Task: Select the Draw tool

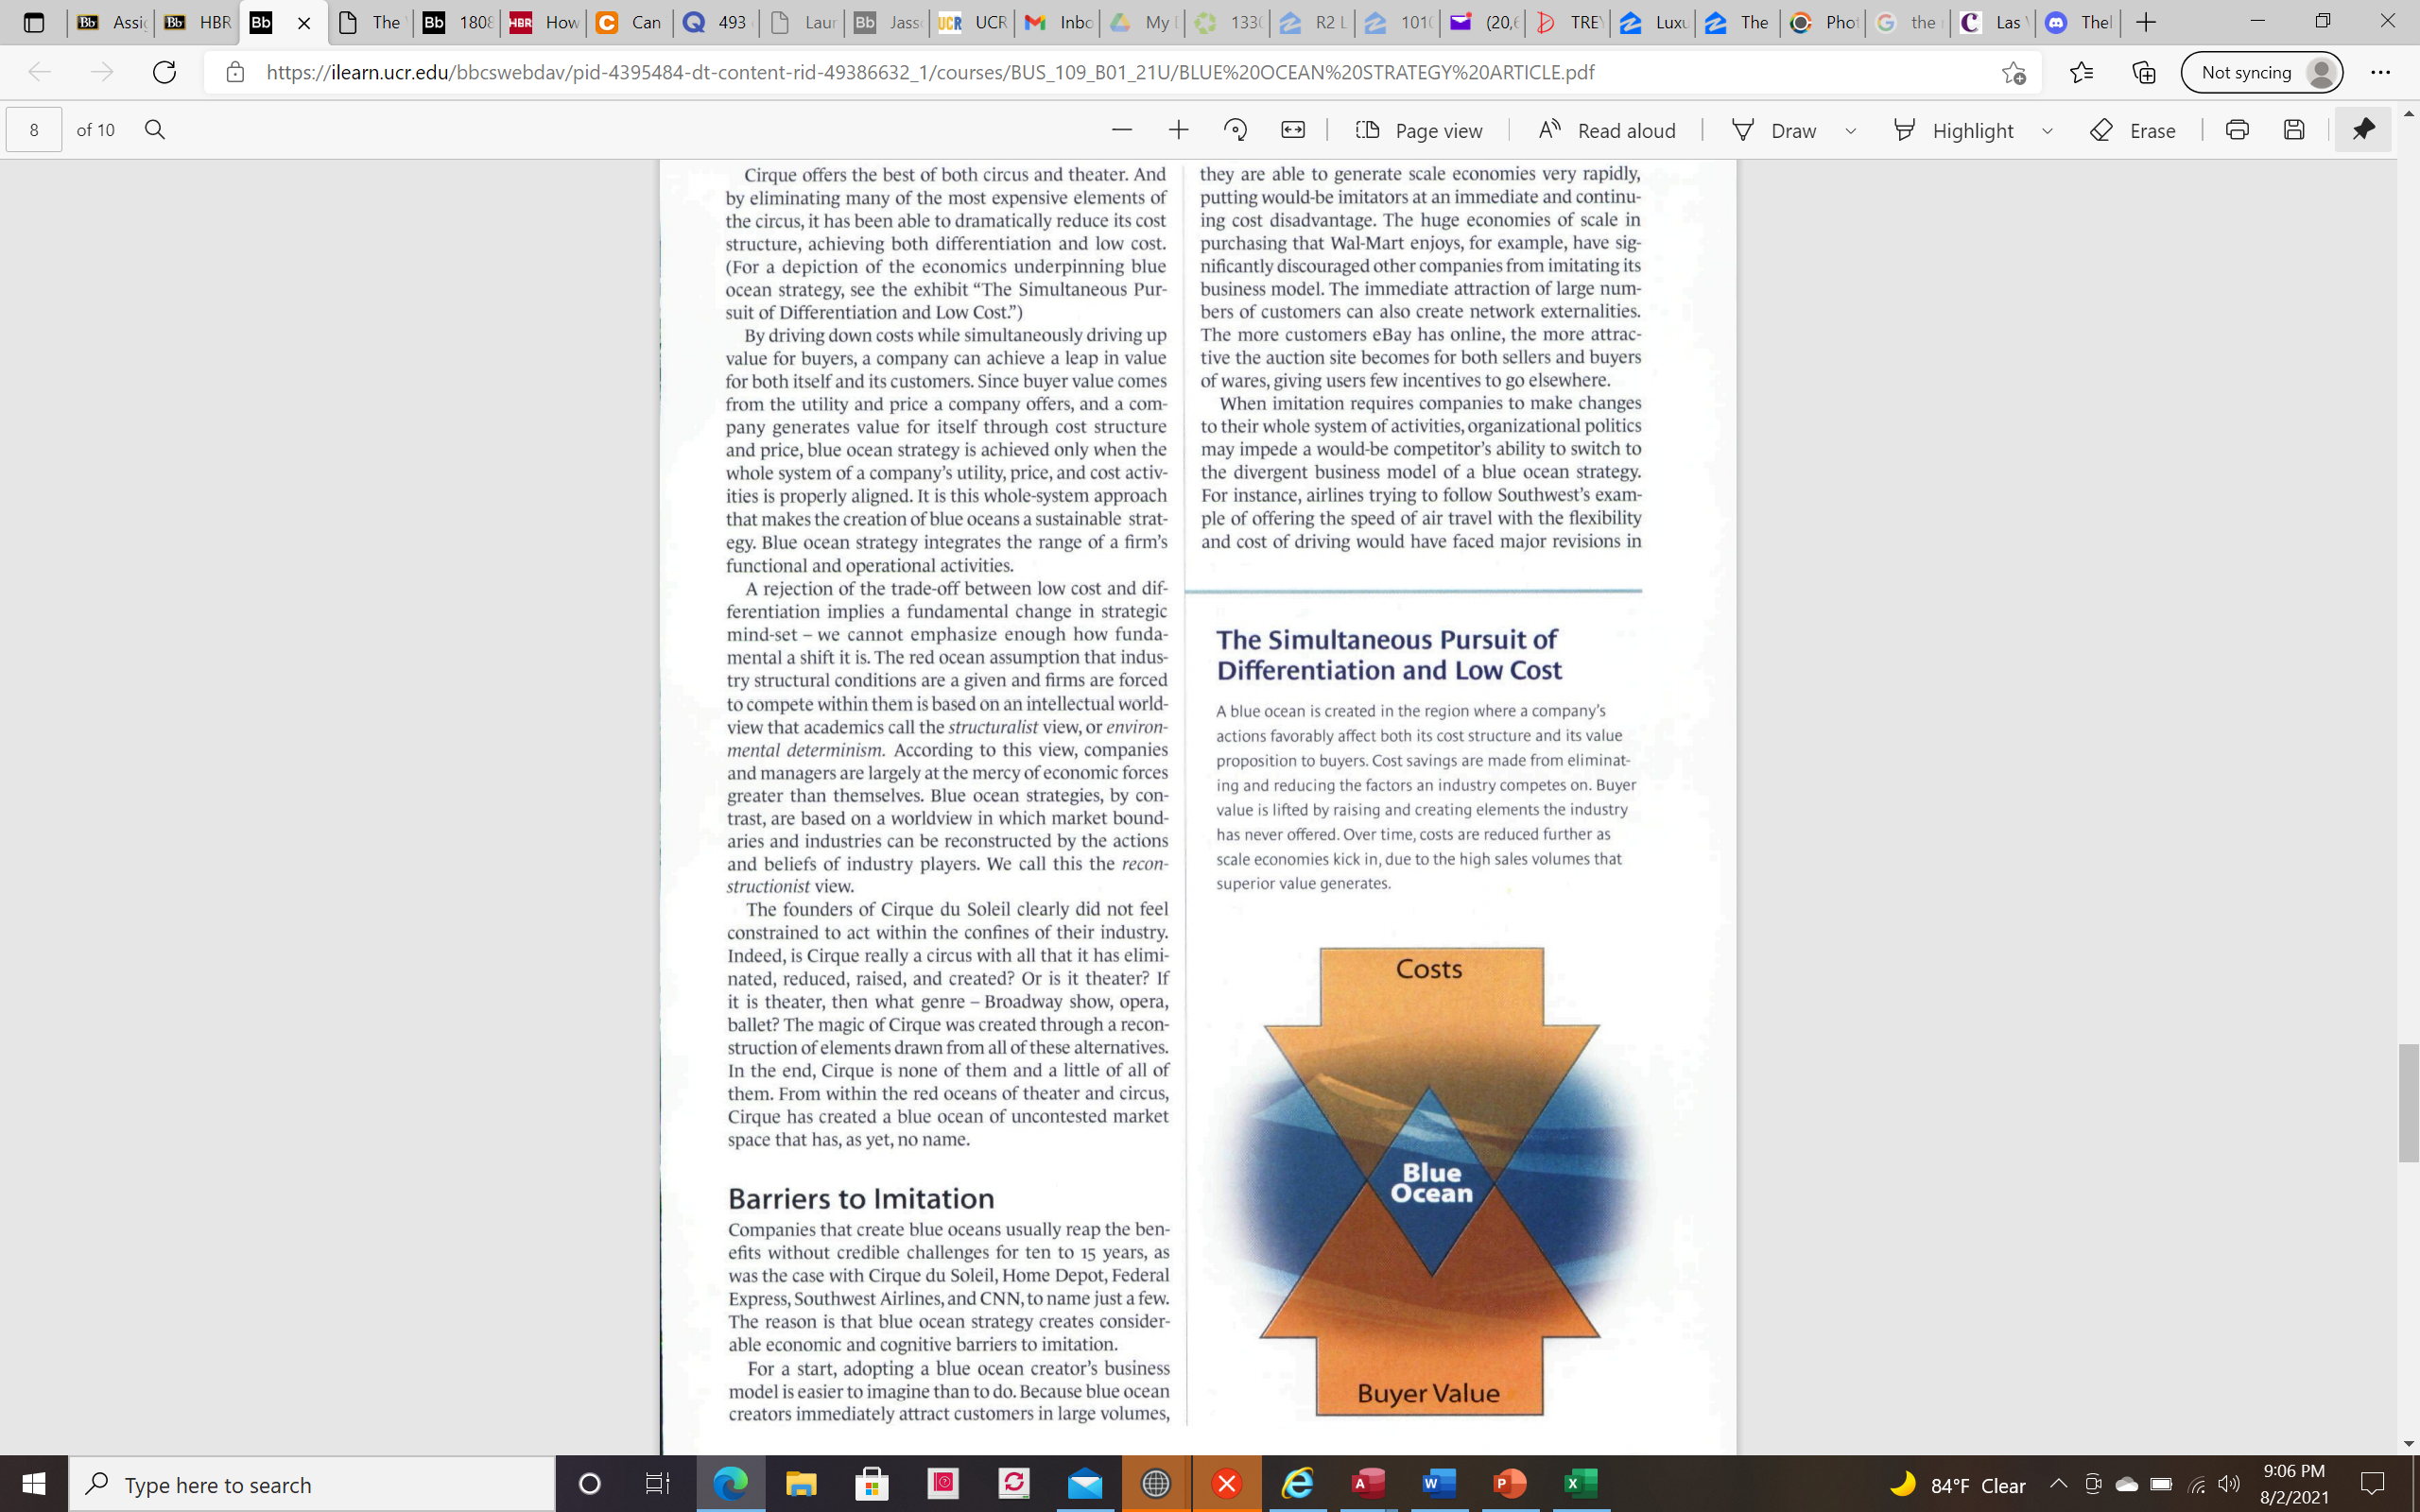Action: coord(1774,130)
